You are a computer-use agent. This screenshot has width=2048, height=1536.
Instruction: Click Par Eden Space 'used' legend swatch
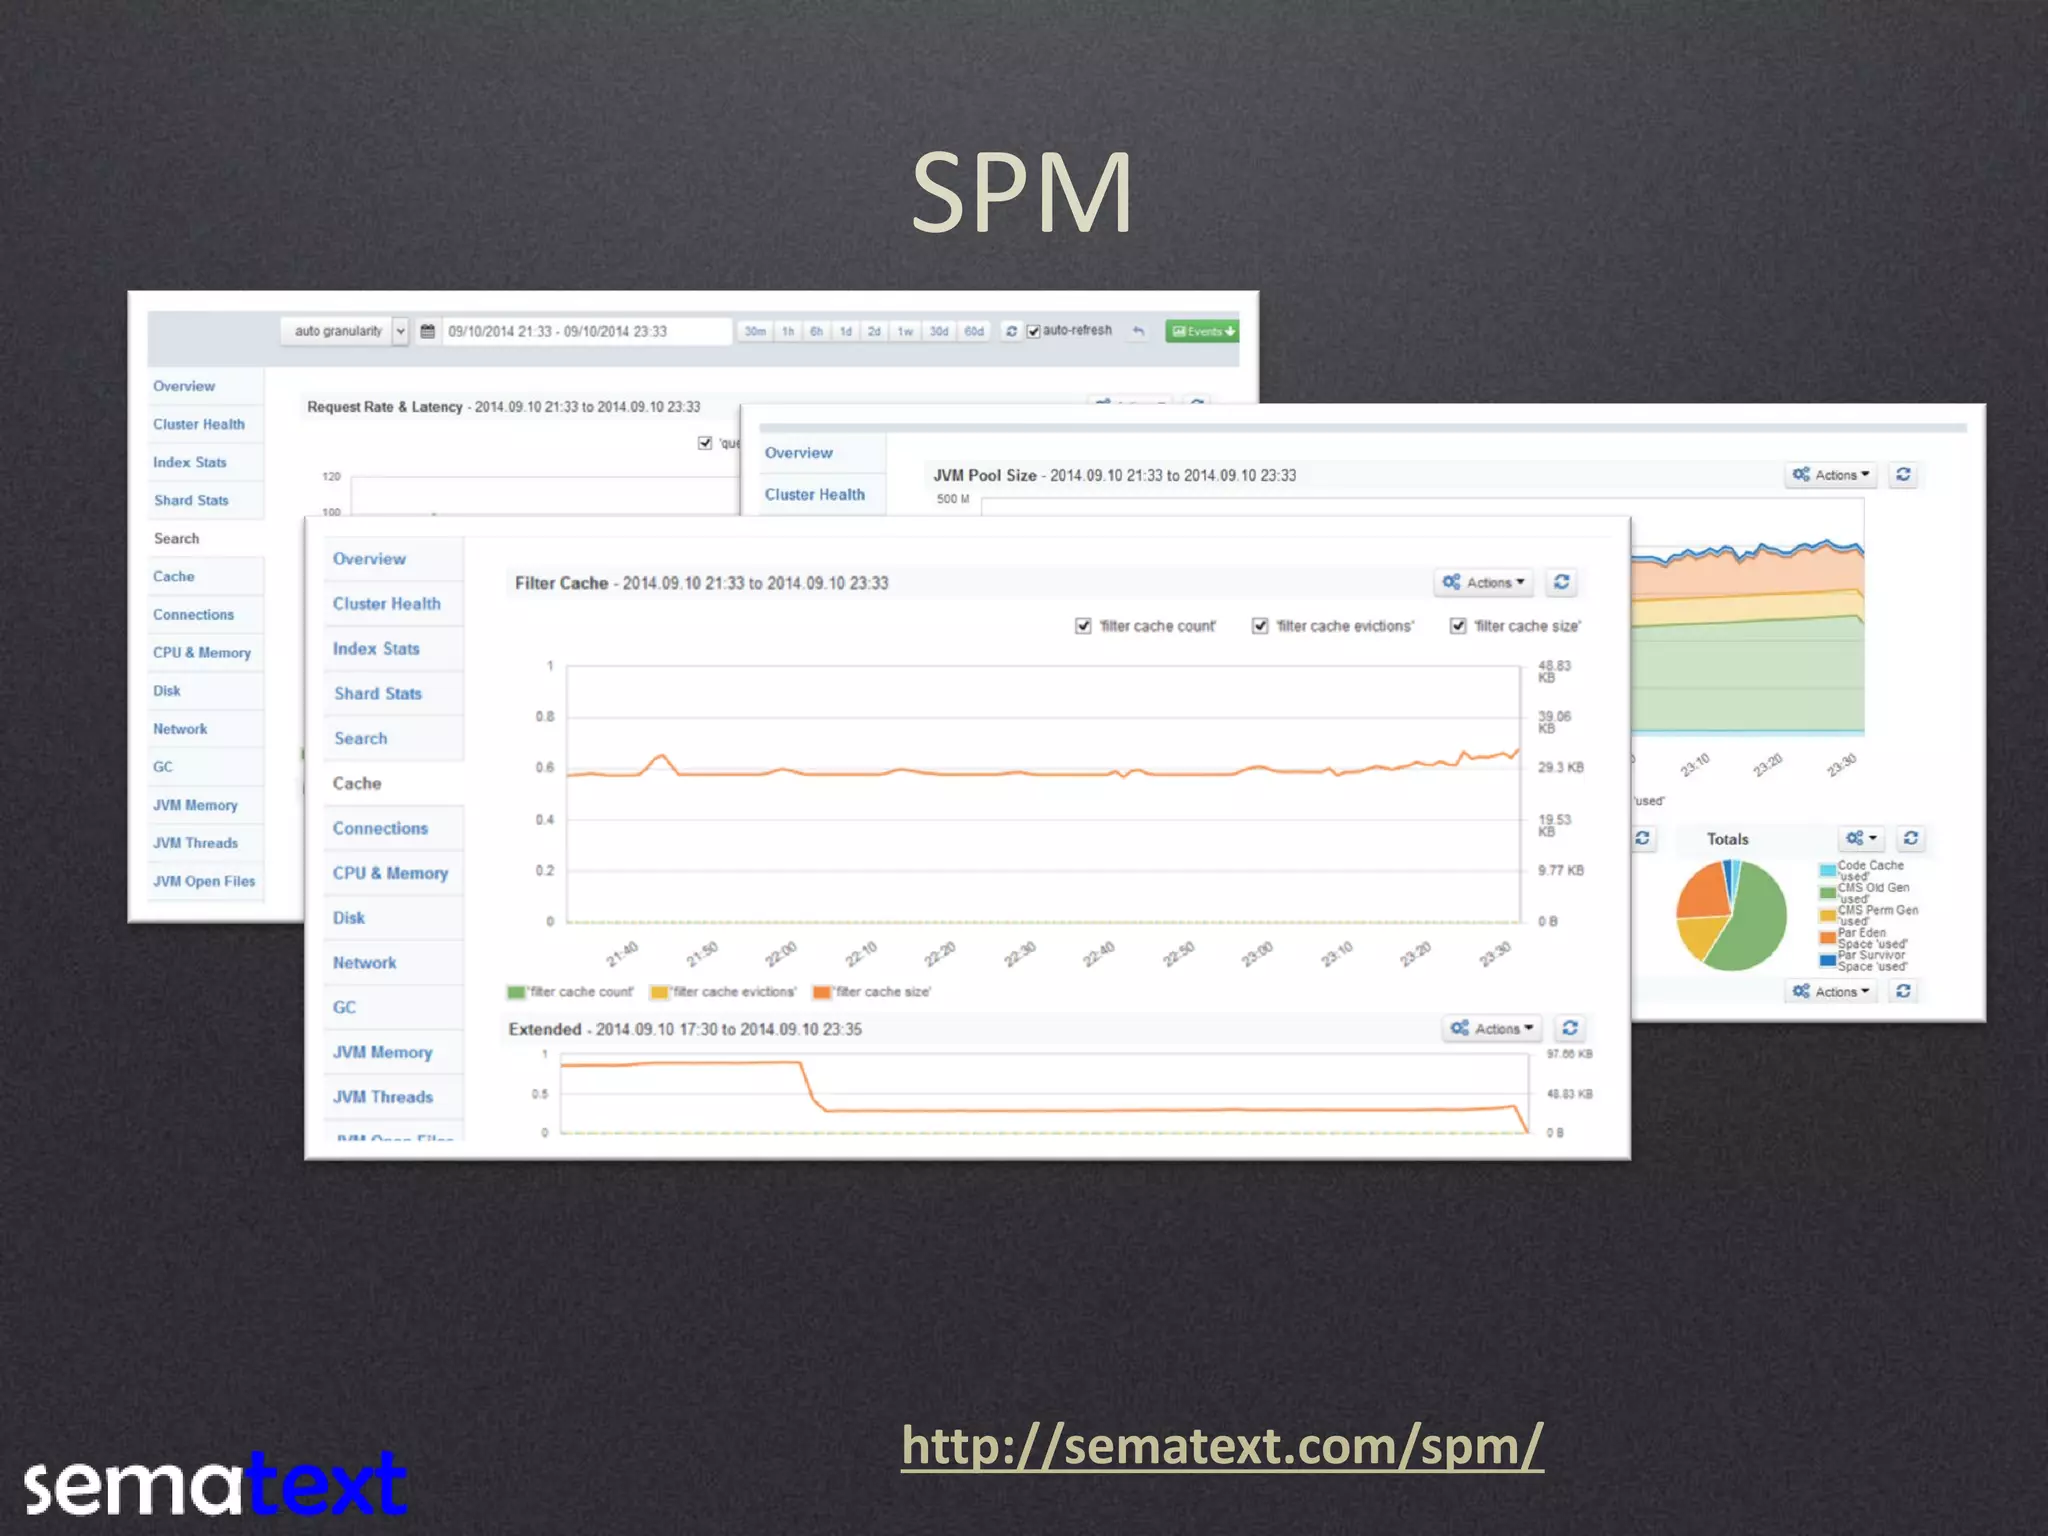point(1827,938)
